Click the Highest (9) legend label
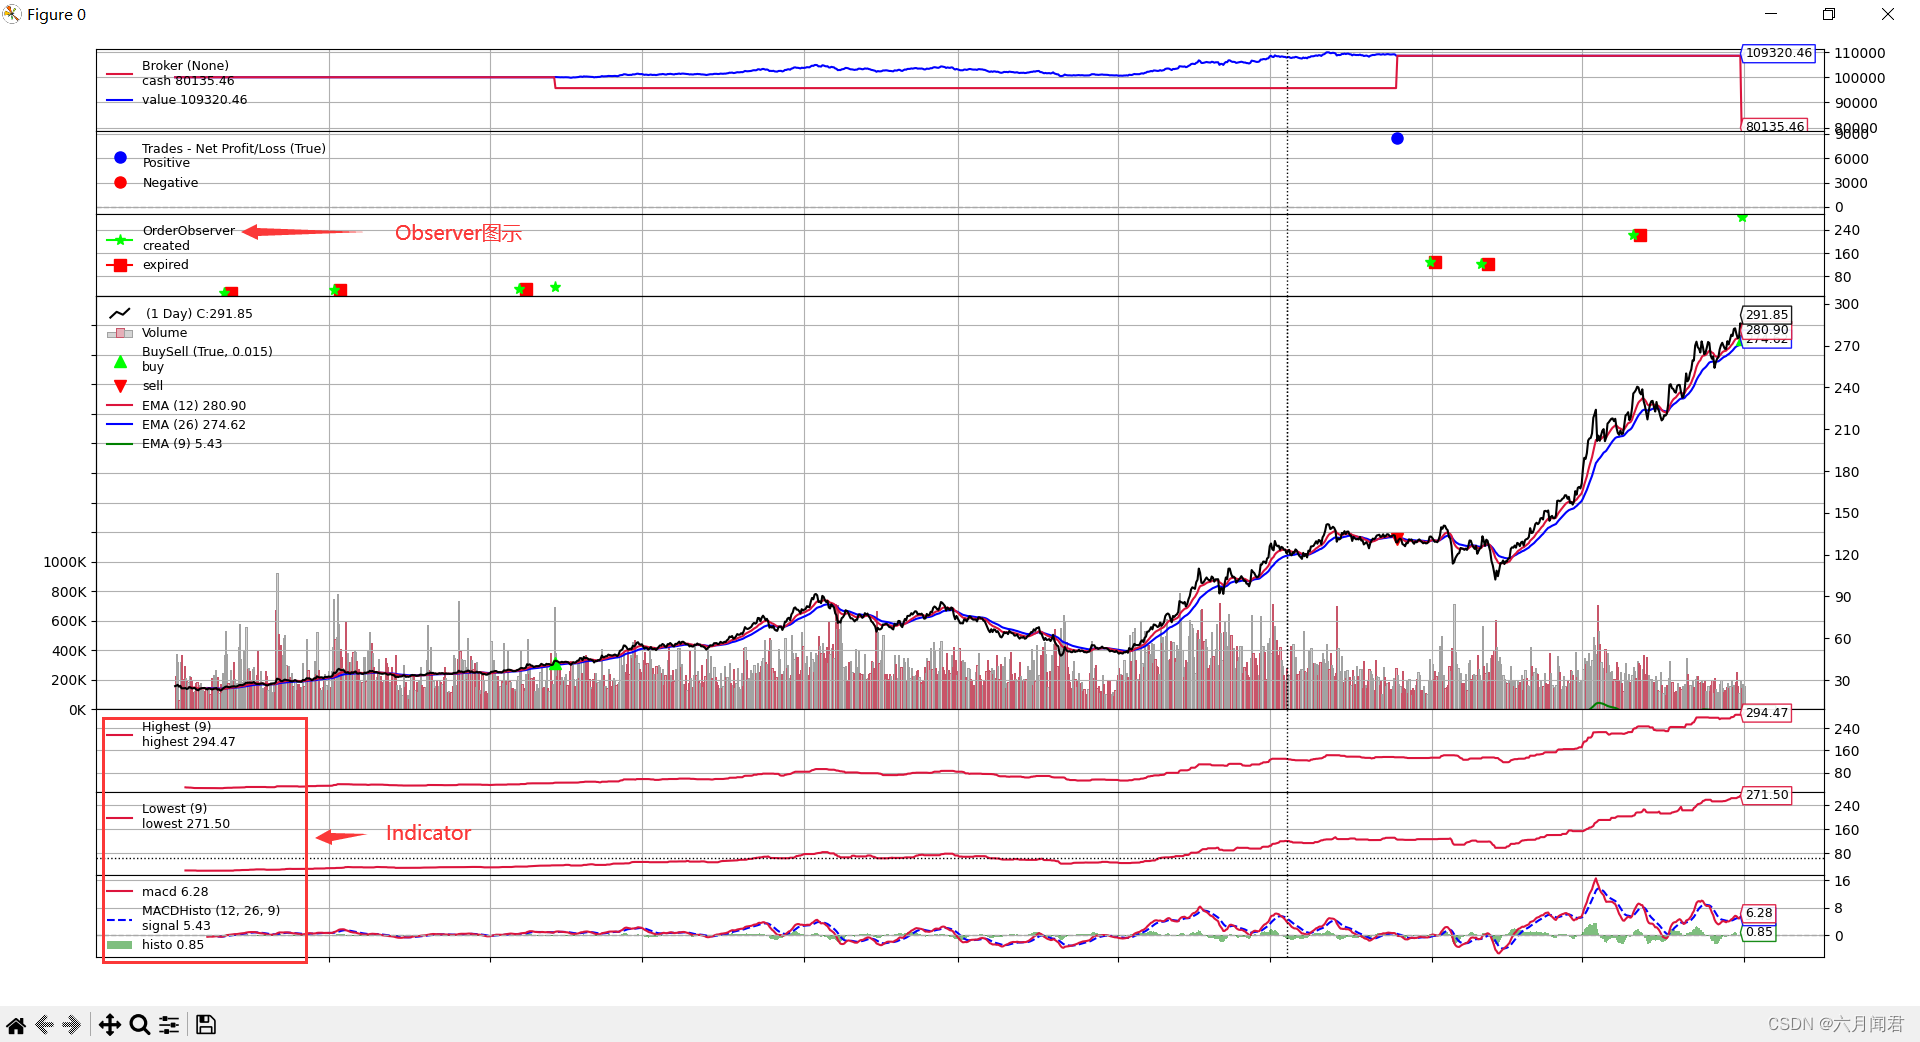1920x1042 pixels. [176, 727]
